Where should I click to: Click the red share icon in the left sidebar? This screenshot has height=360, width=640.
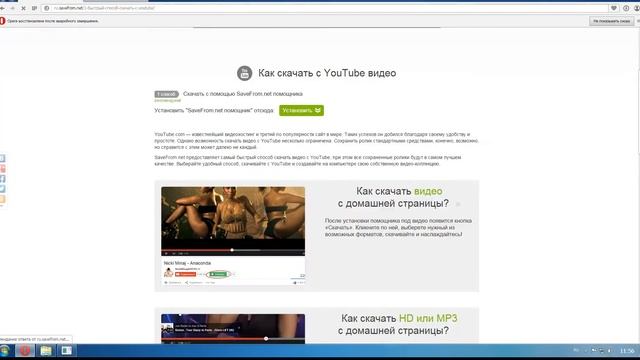point(2,169)
